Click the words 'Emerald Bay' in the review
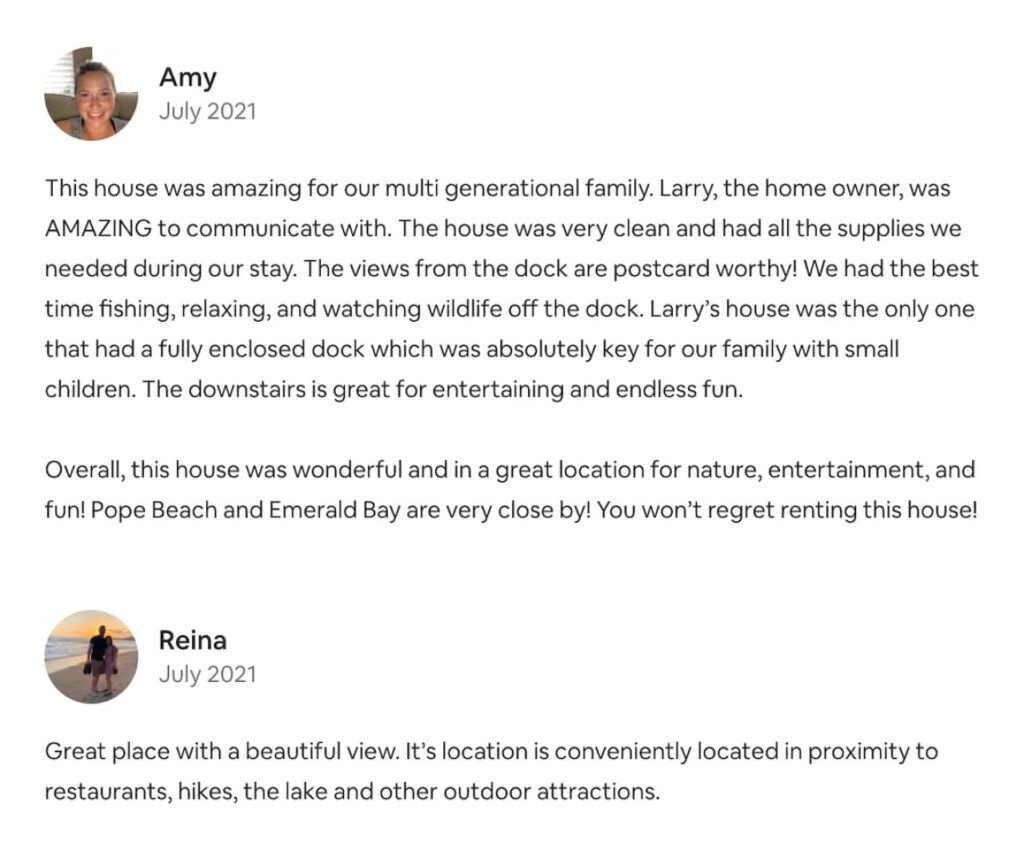 pos(334,510)
